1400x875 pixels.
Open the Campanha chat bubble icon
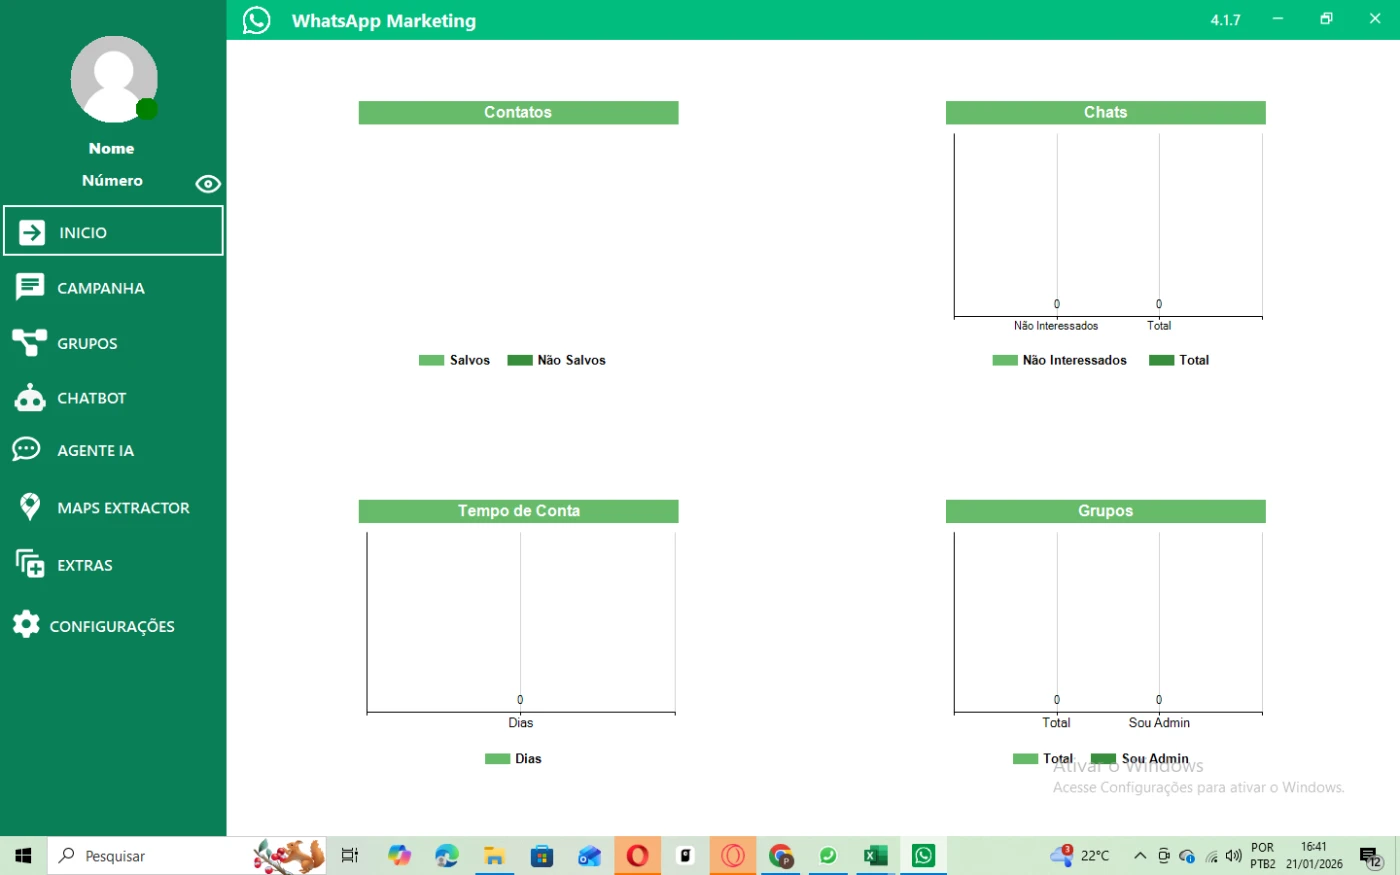30,288
